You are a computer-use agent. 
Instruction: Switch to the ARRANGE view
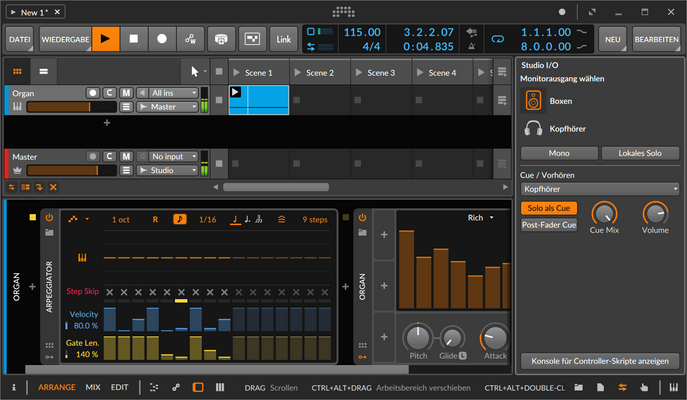tap(57, 387)
